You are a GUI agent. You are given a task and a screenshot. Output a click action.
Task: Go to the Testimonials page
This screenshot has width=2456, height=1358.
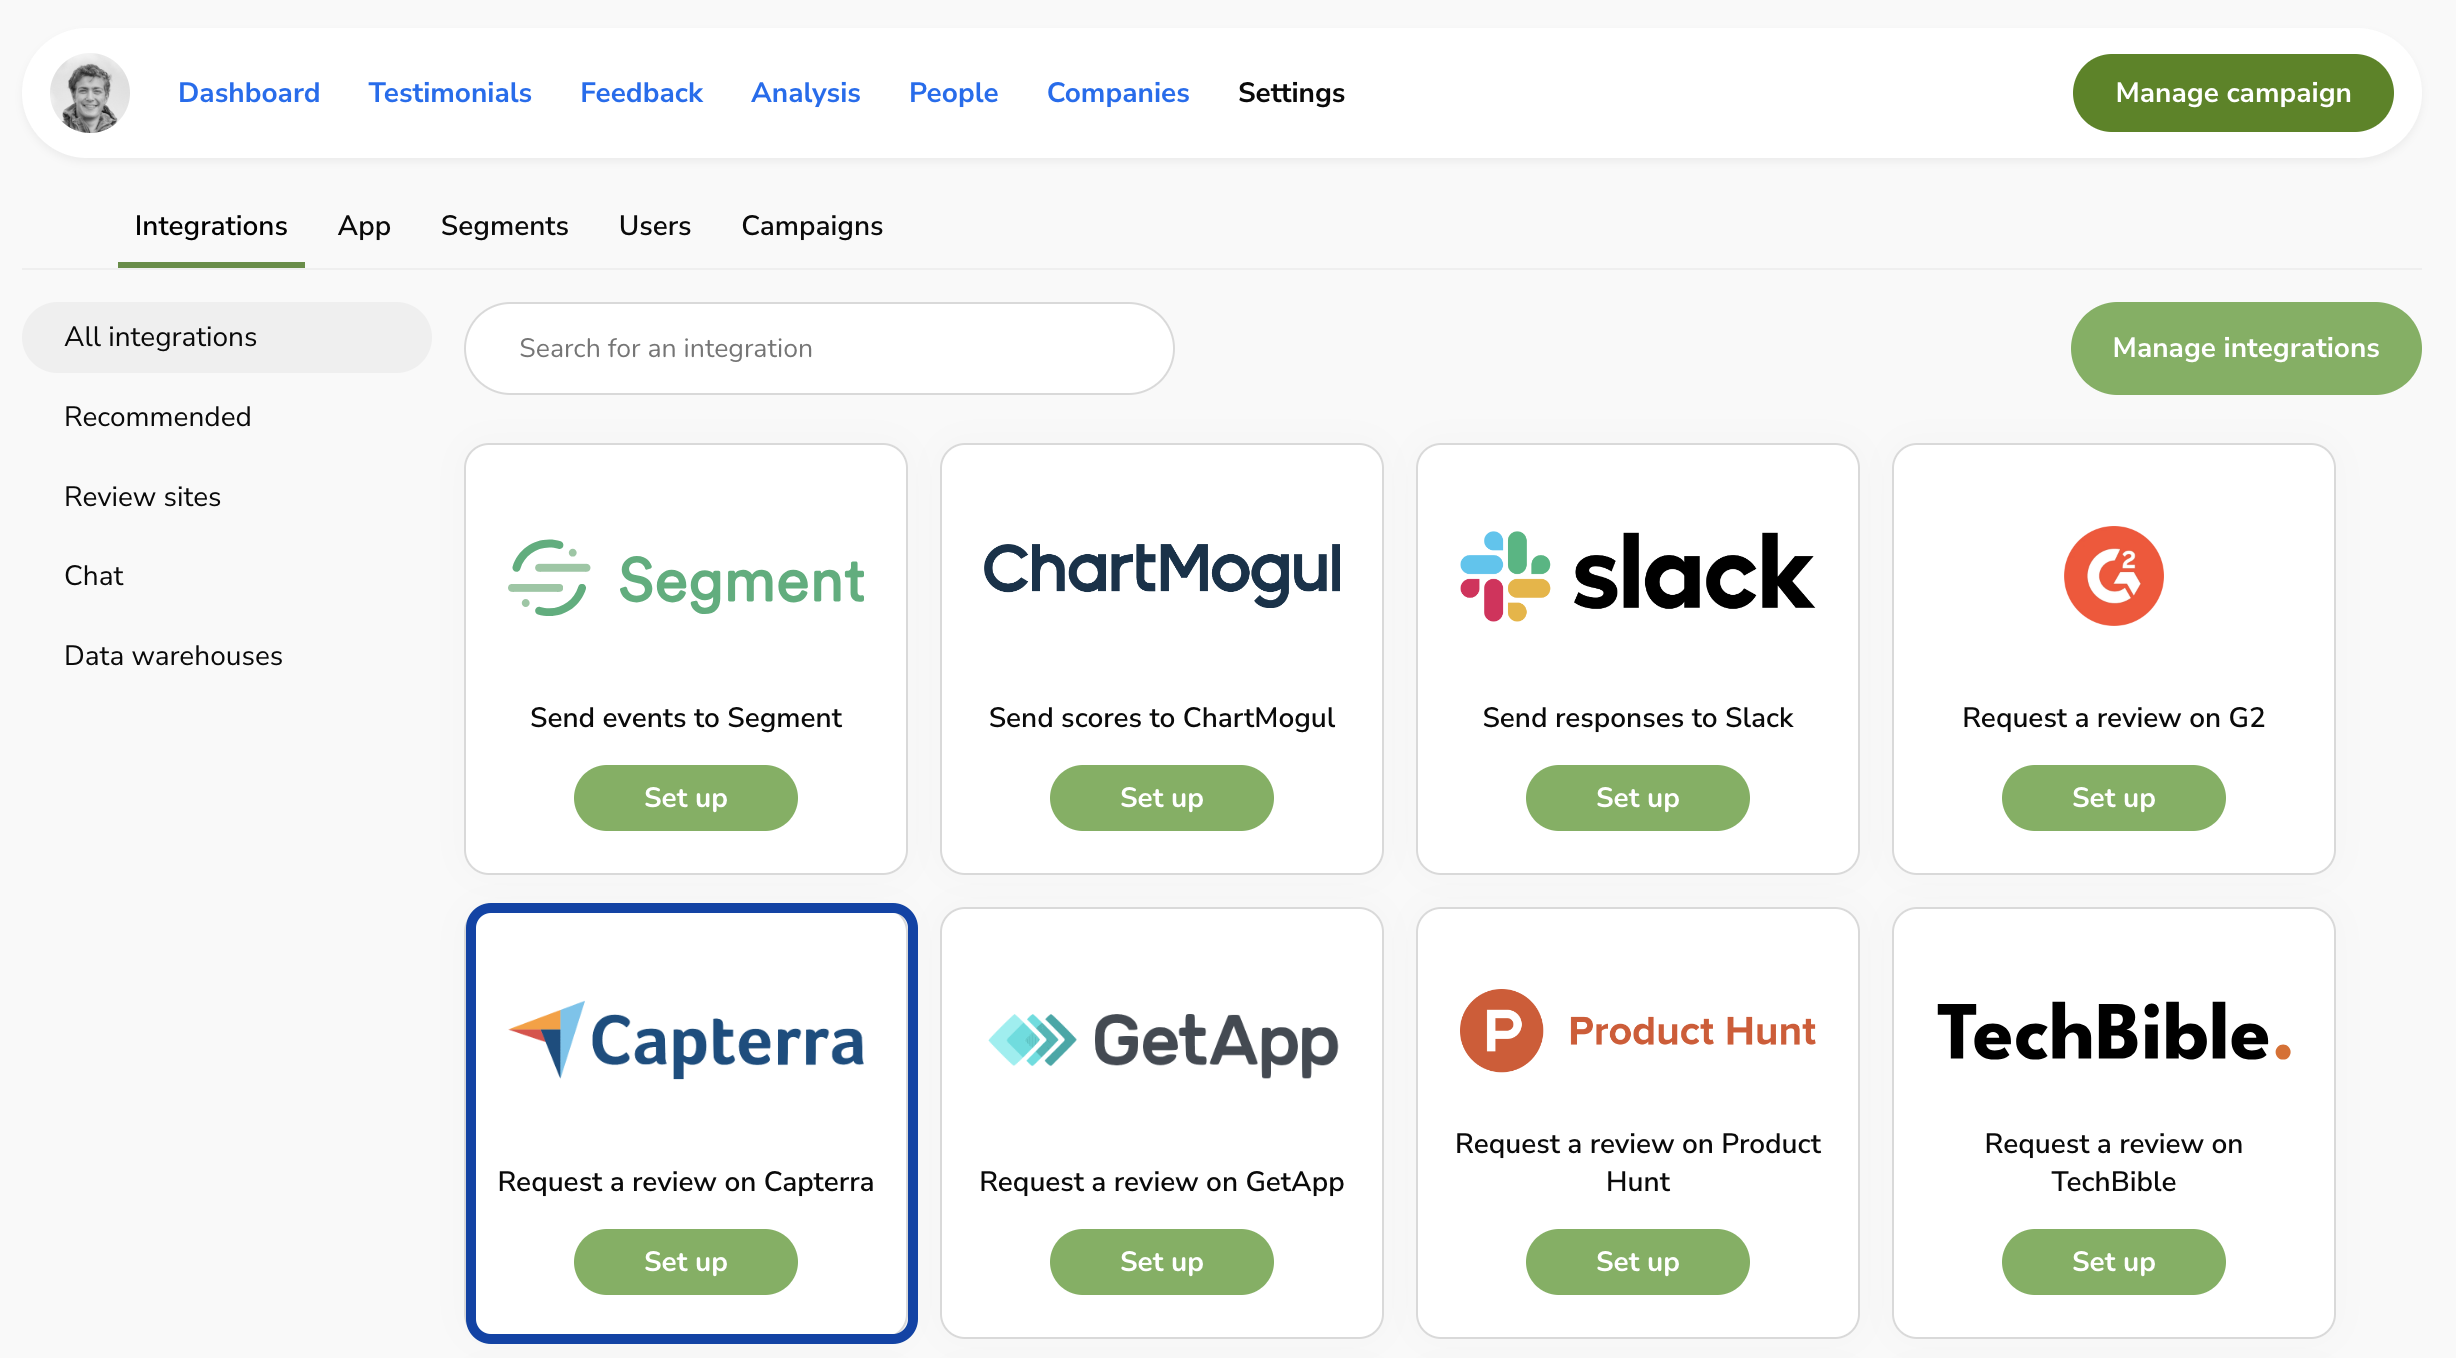point(450,93)
